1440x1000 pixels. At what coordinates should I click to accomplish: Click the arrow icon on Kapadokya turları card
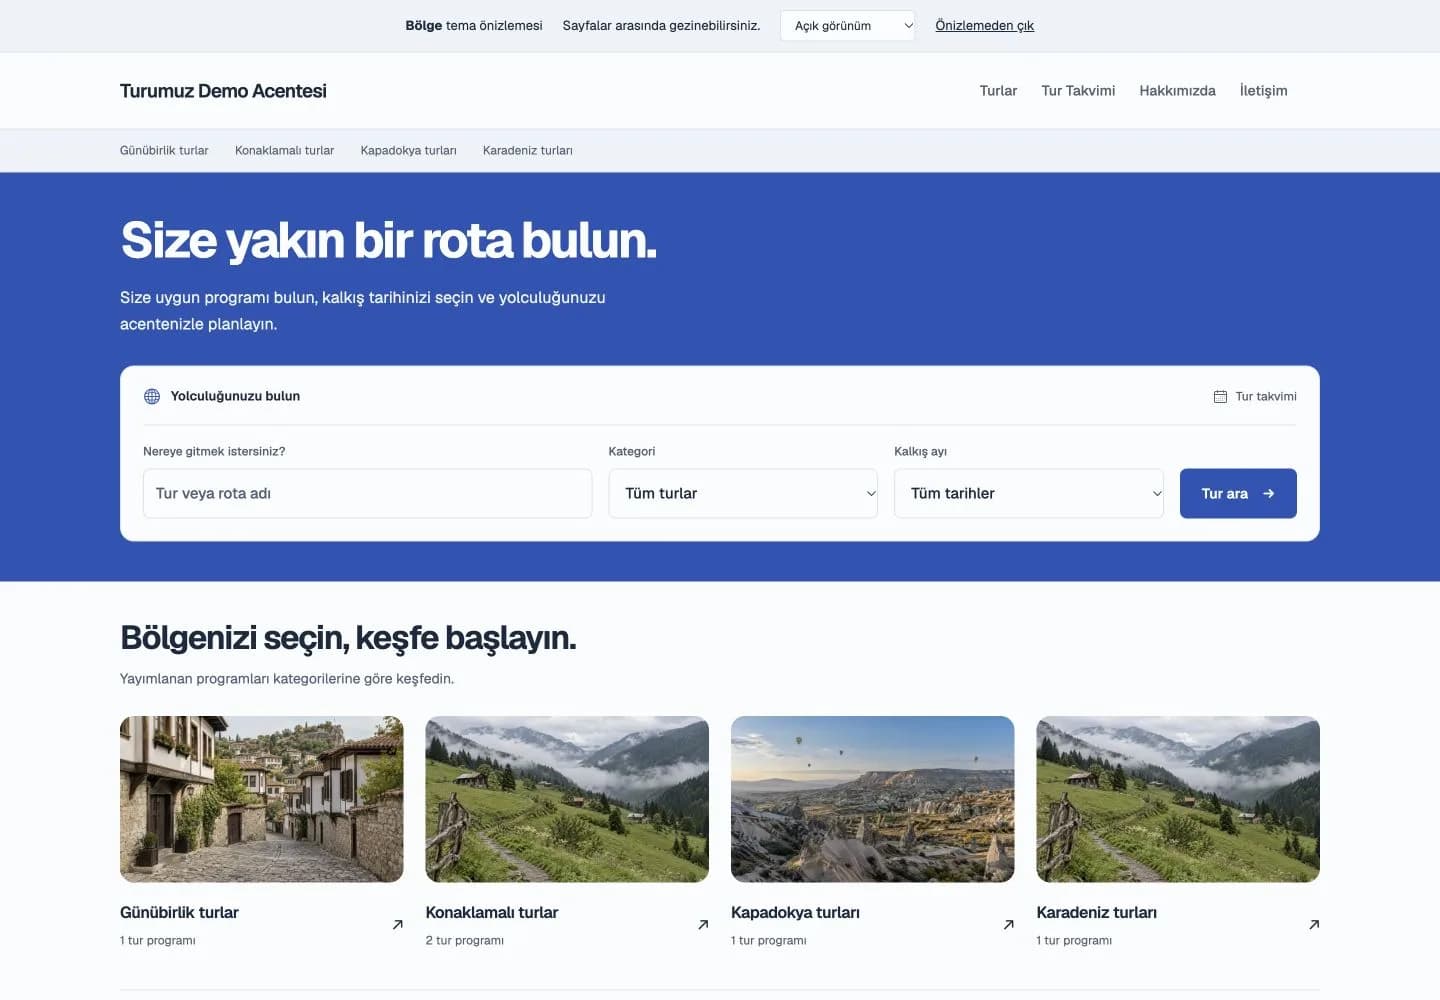(1009, 925)
